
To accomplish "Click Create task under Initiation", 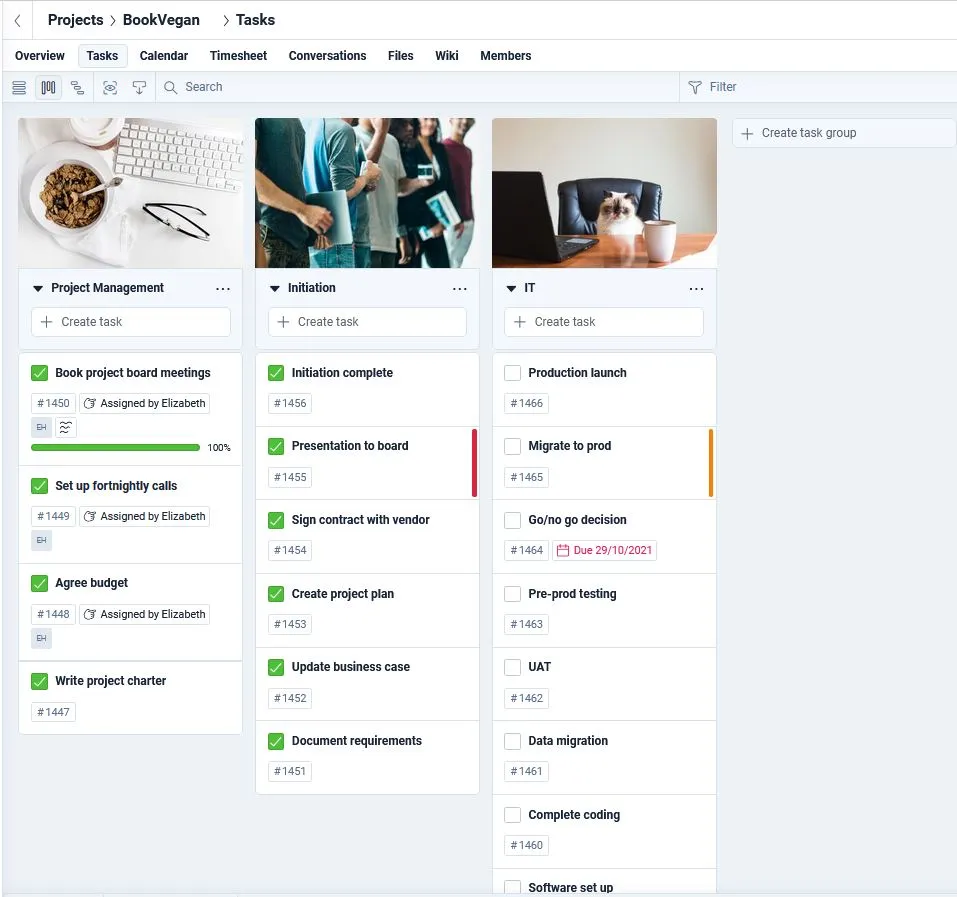I will (367, 322).
